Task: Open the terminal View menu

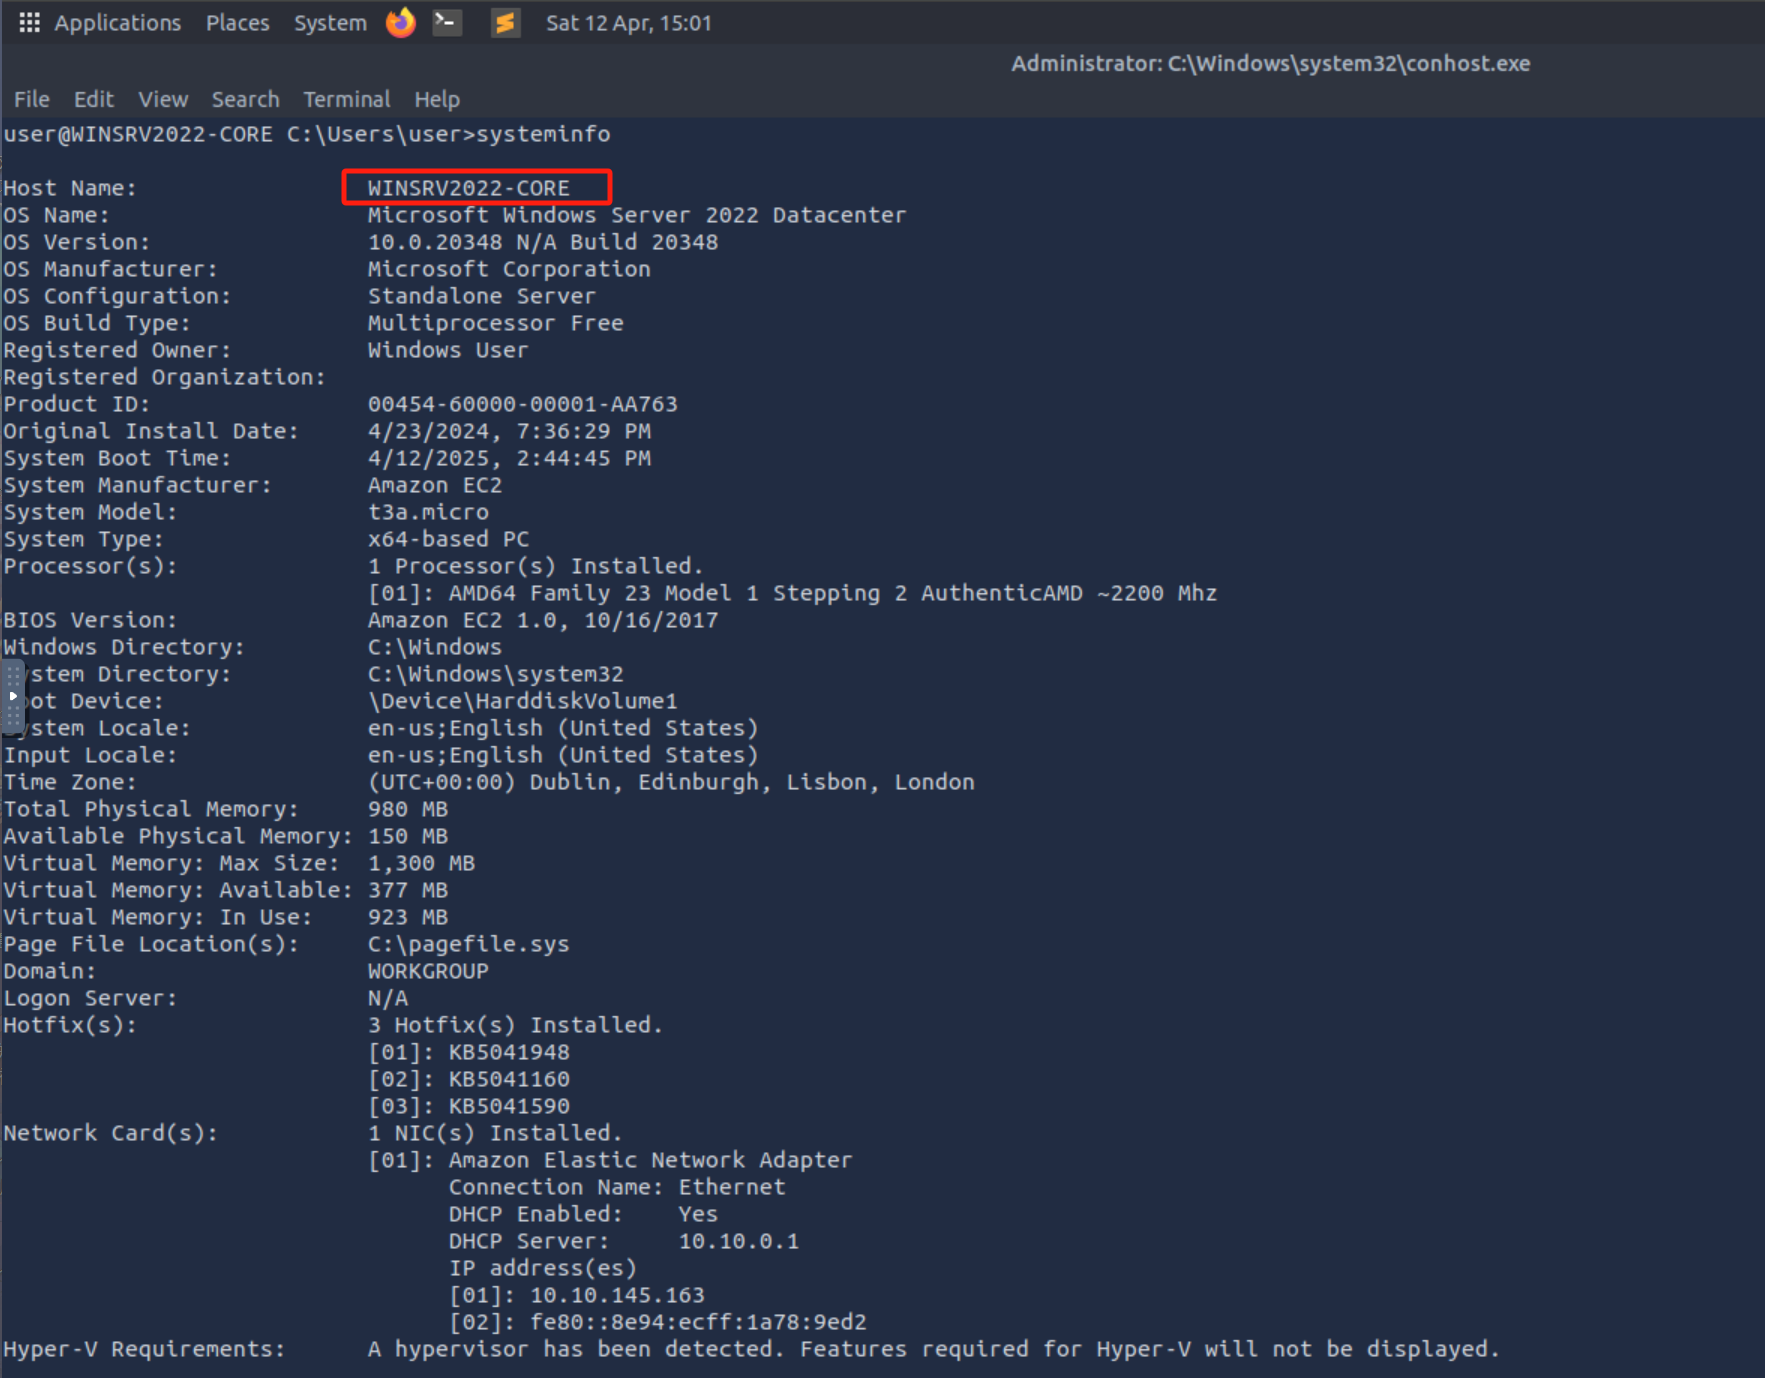Action: click(x=163, y=99)
